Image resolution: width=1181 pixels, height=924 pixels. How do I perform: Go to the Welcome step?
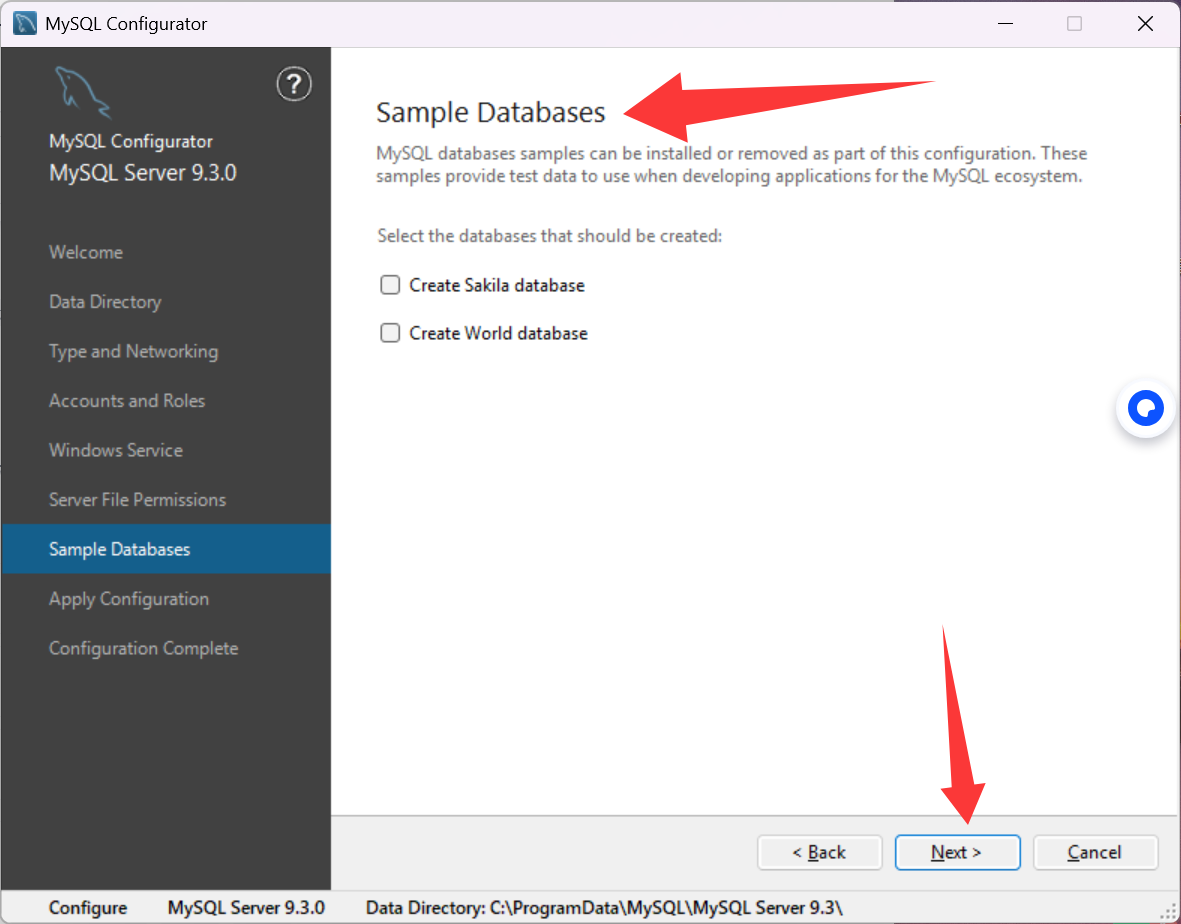86,252
